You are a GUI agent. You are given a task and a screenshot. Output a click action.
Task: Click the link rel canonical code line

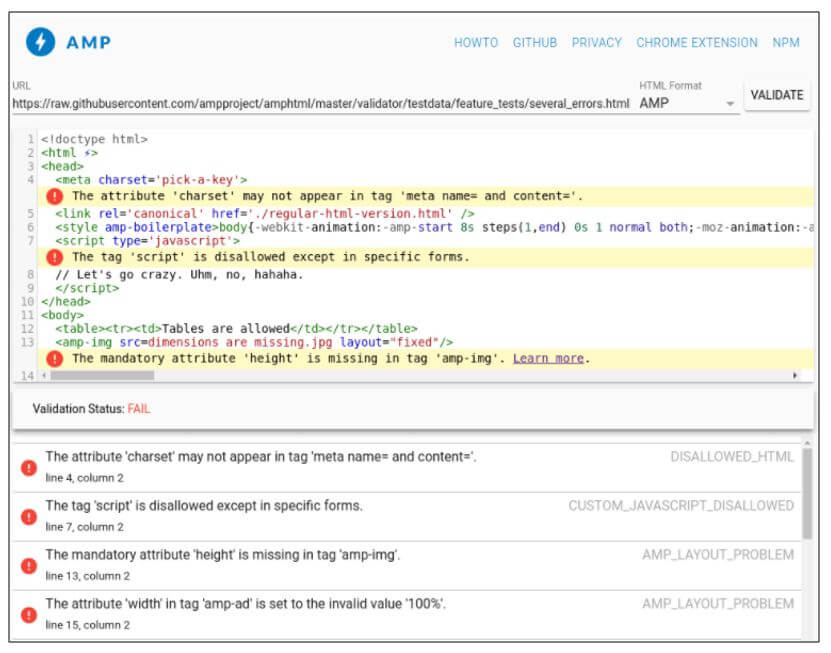tap(264, 214)
